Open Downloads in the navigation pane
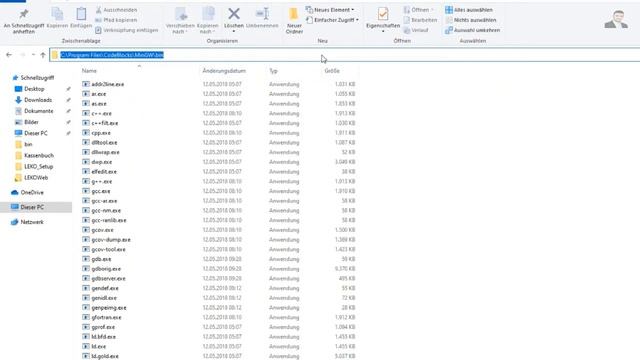Screen dimensions: 640x360 (38, 100)
